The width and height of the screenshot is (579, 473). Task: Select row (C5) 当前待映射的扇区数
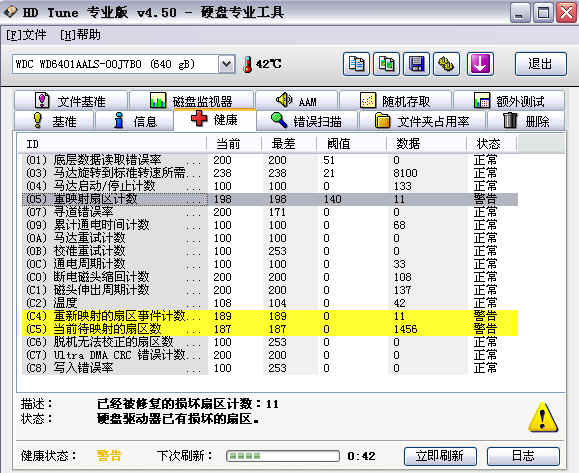[270, 329]
